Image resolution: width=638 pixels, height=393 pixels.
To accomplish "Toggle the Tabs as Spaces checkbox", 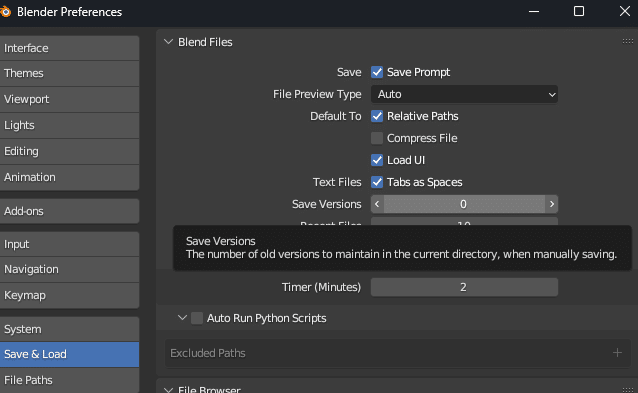I will (x=377, y=182).
